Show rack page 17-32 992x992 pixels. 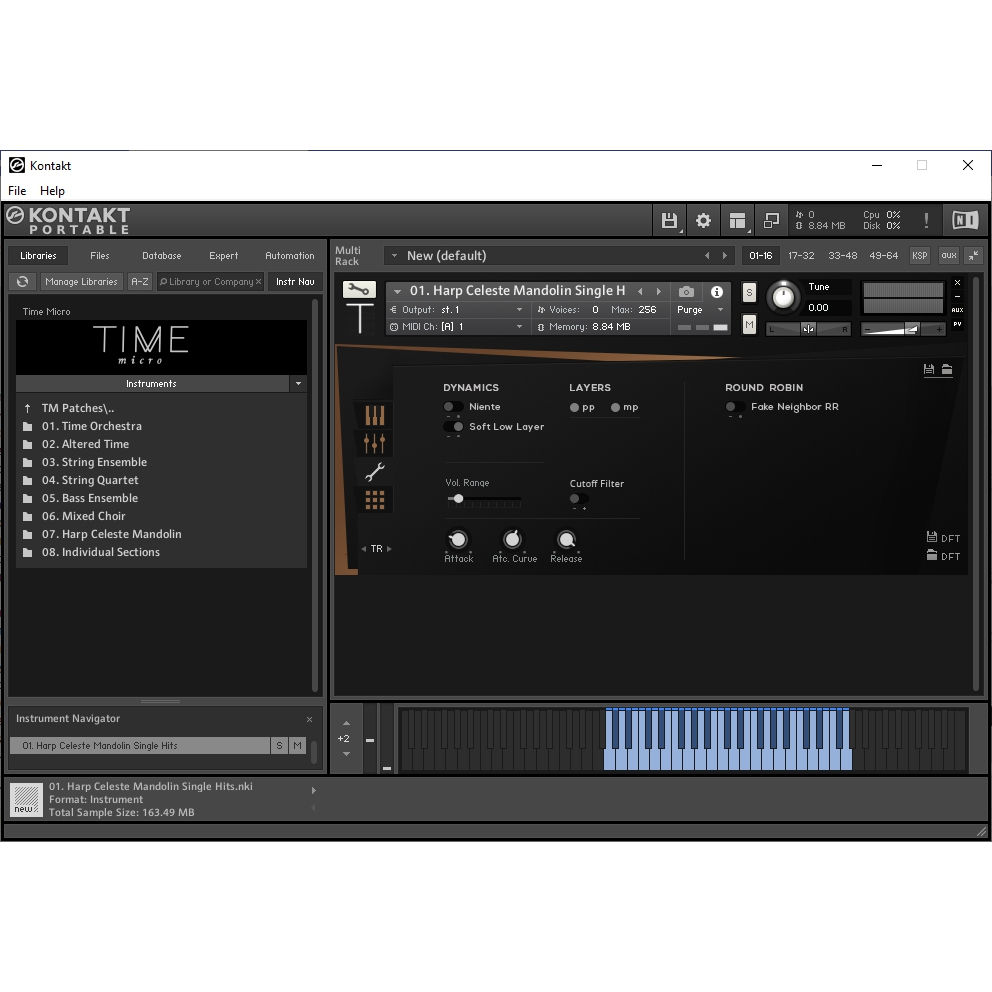tap(801, 256)
